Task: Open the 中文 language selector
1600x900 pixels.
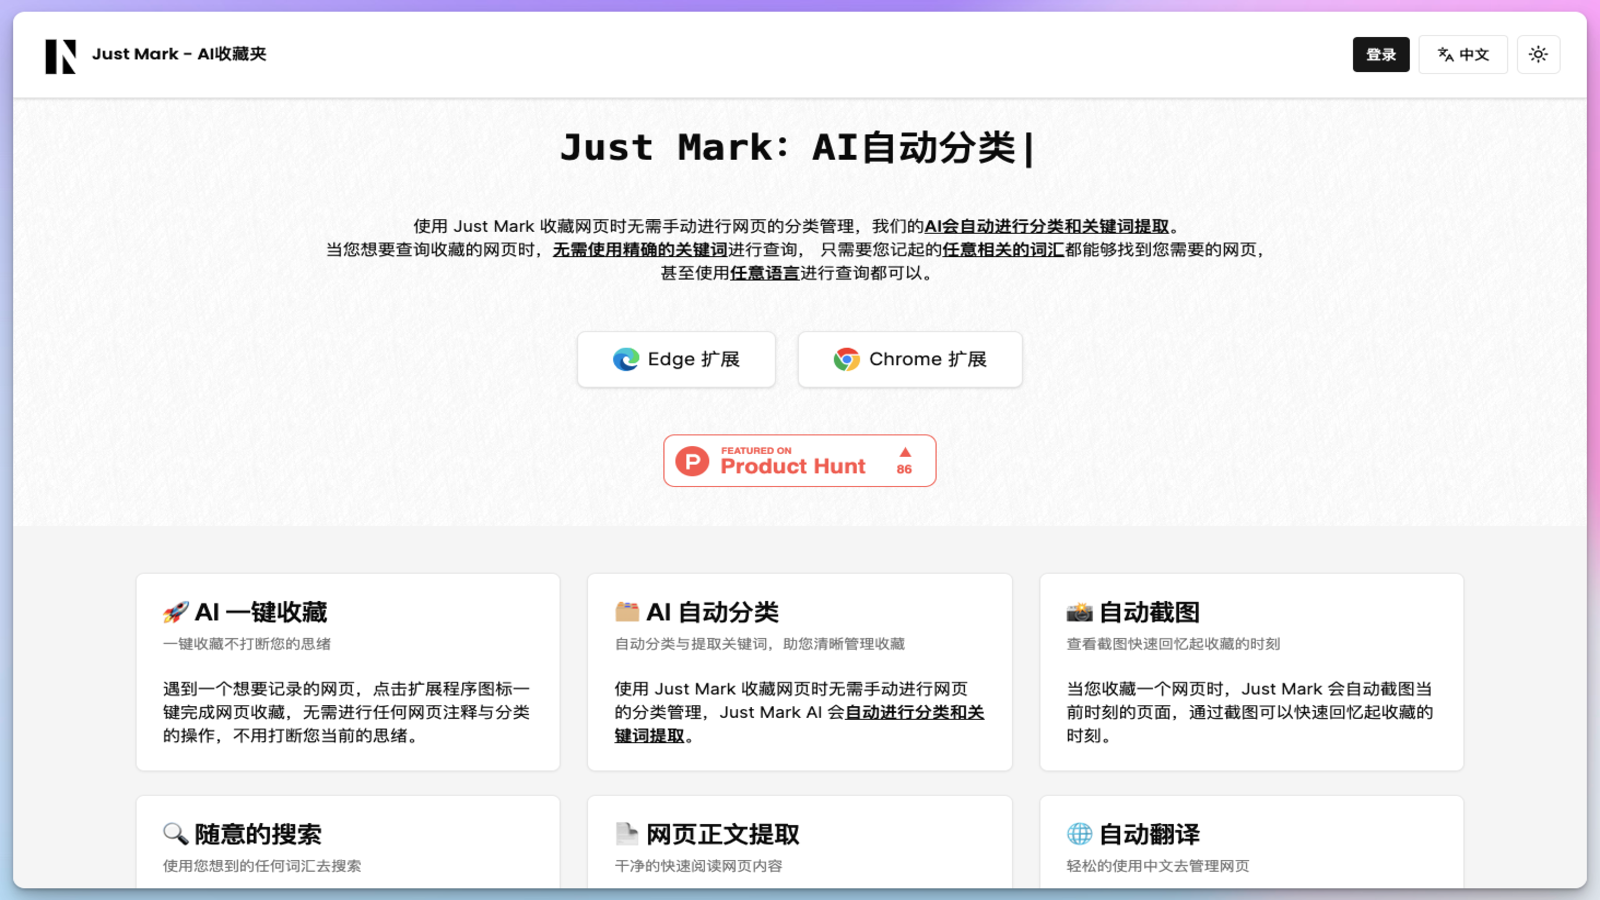Action: (1463, 55)
